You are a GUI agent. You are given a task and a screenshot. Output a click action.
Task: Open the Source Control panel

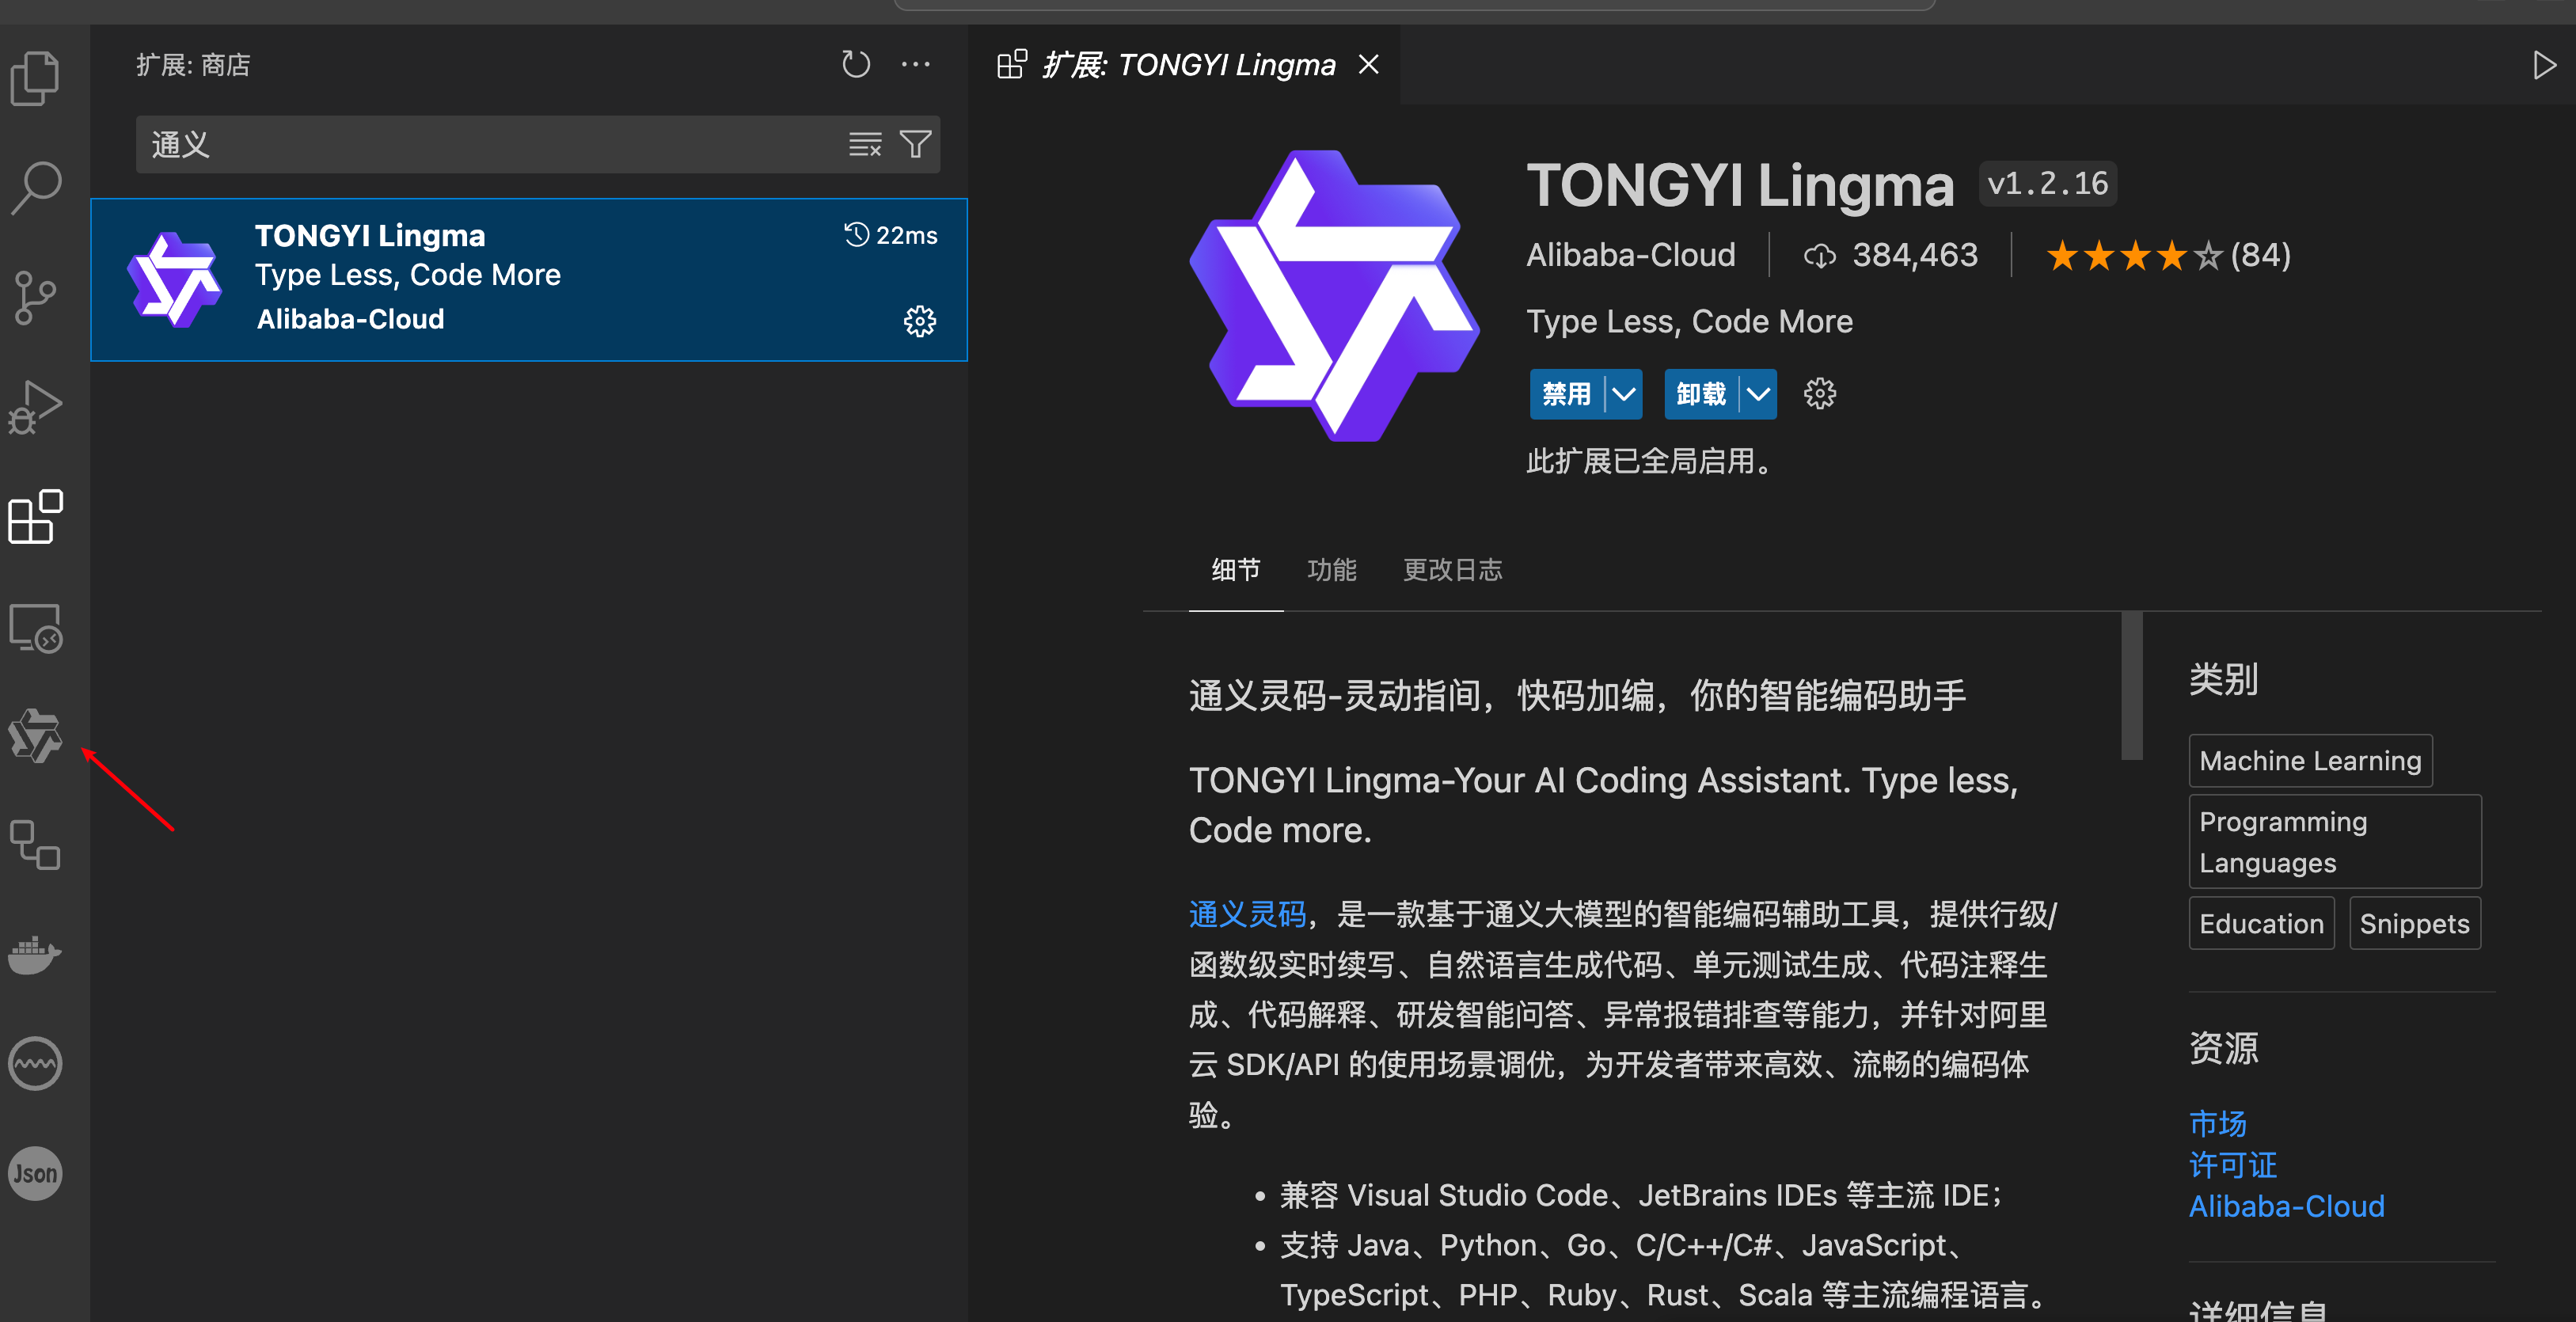pyautogui.click(x=36, y=297)
